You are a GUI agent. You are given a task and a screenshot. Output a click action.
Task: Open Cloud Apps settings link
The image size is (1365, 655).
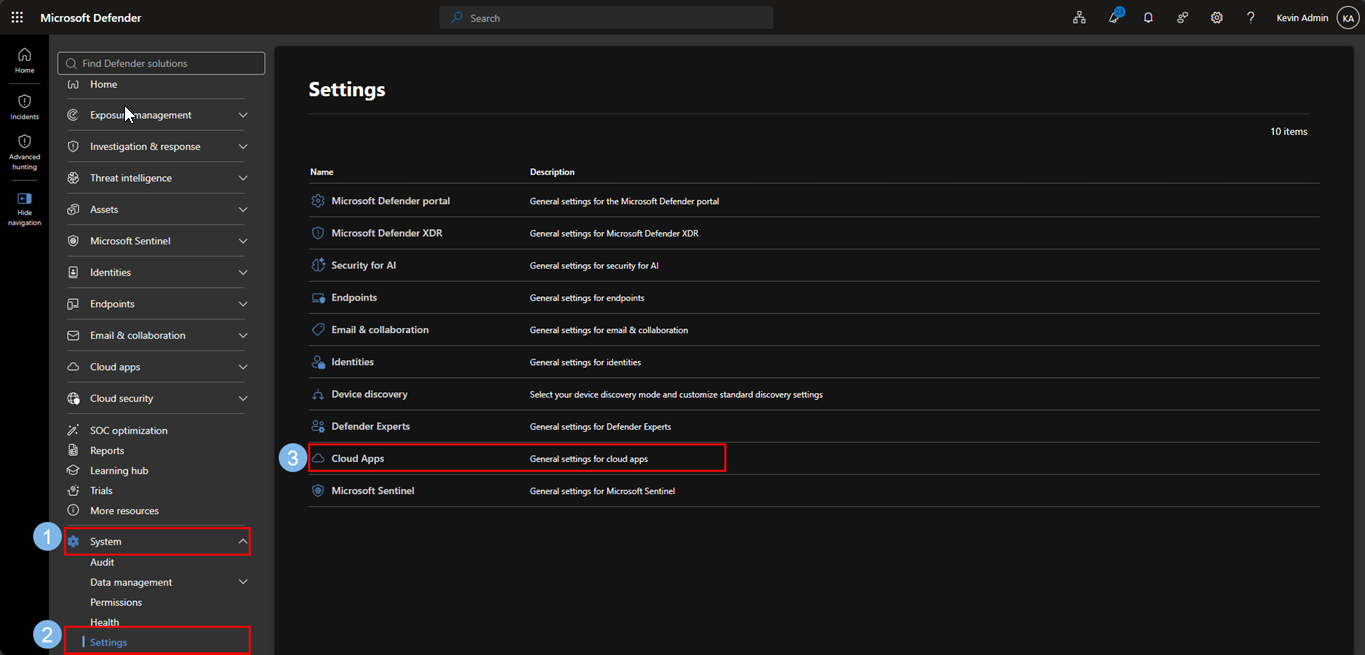pos(358,458)
